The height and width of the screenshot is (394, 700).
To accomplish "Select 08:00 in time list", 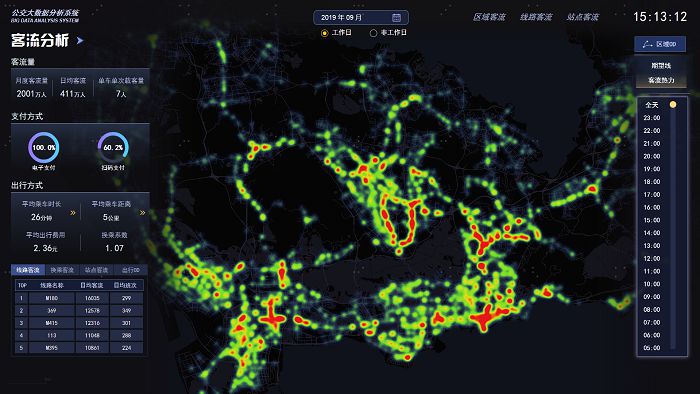I will [652, 310].
